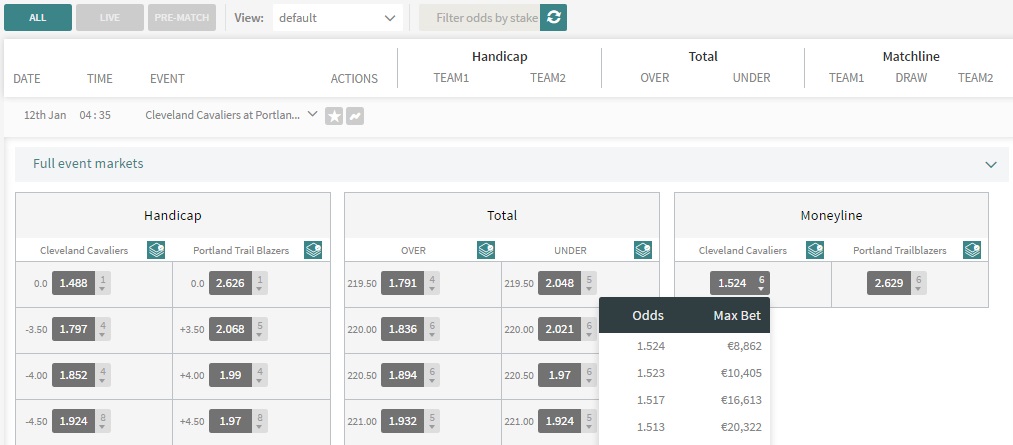Click the Matchline column group header

[911, 57]
